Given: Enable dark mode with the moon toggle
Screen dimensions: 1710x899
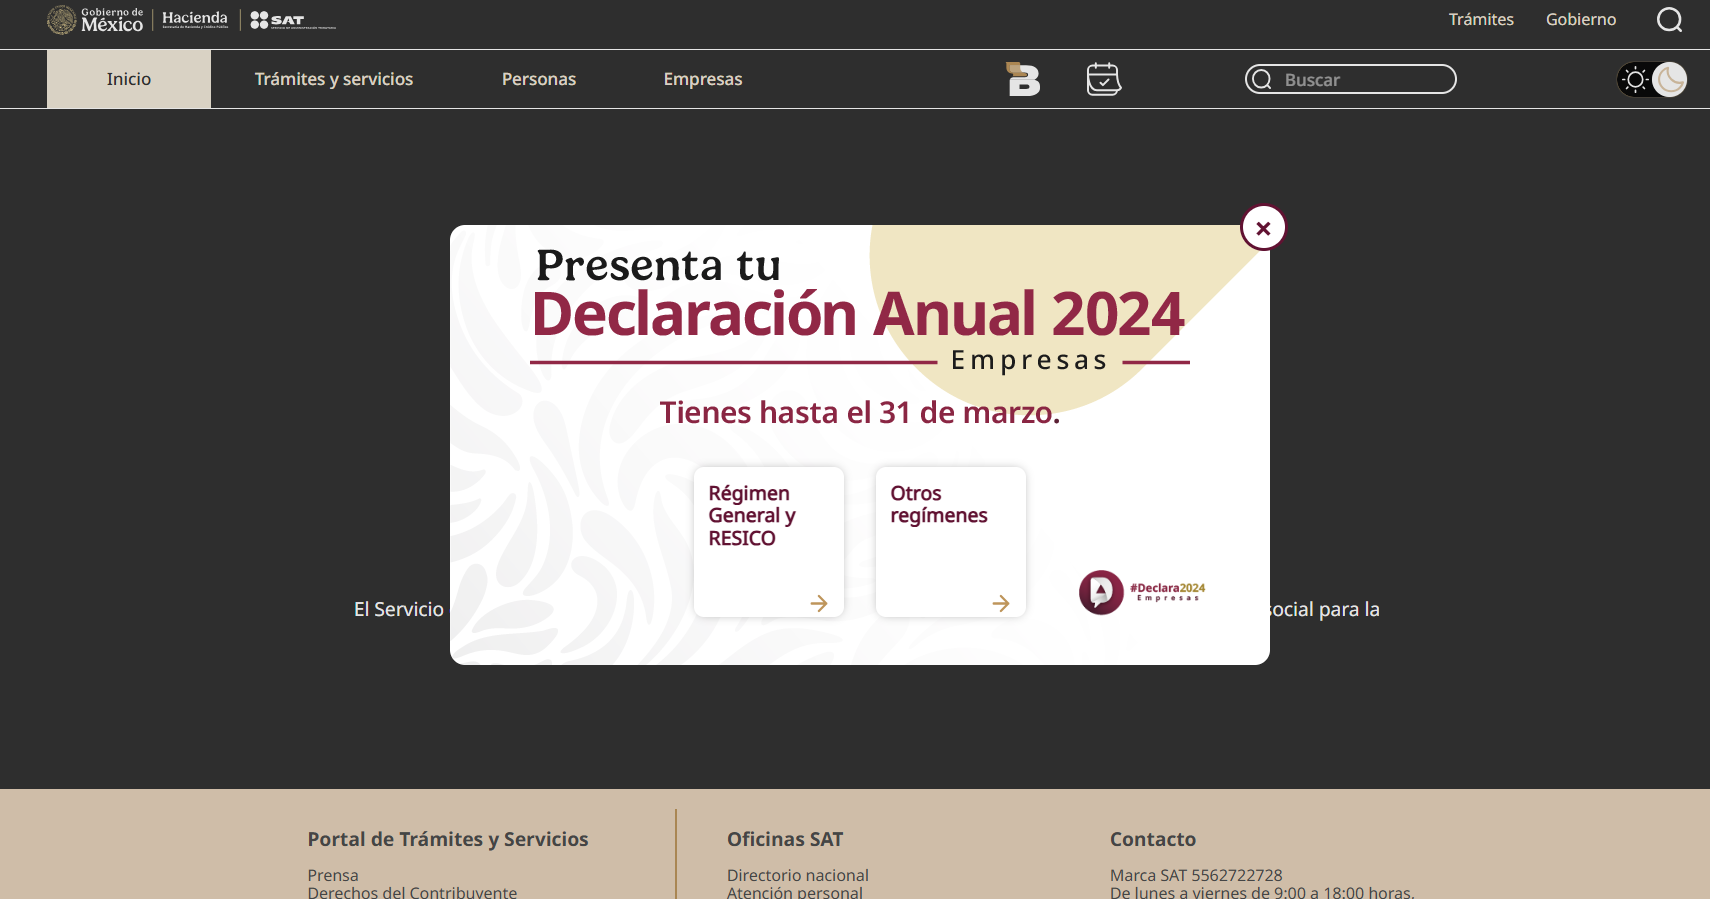Looking at the screenshot, I should (1669, 79).
